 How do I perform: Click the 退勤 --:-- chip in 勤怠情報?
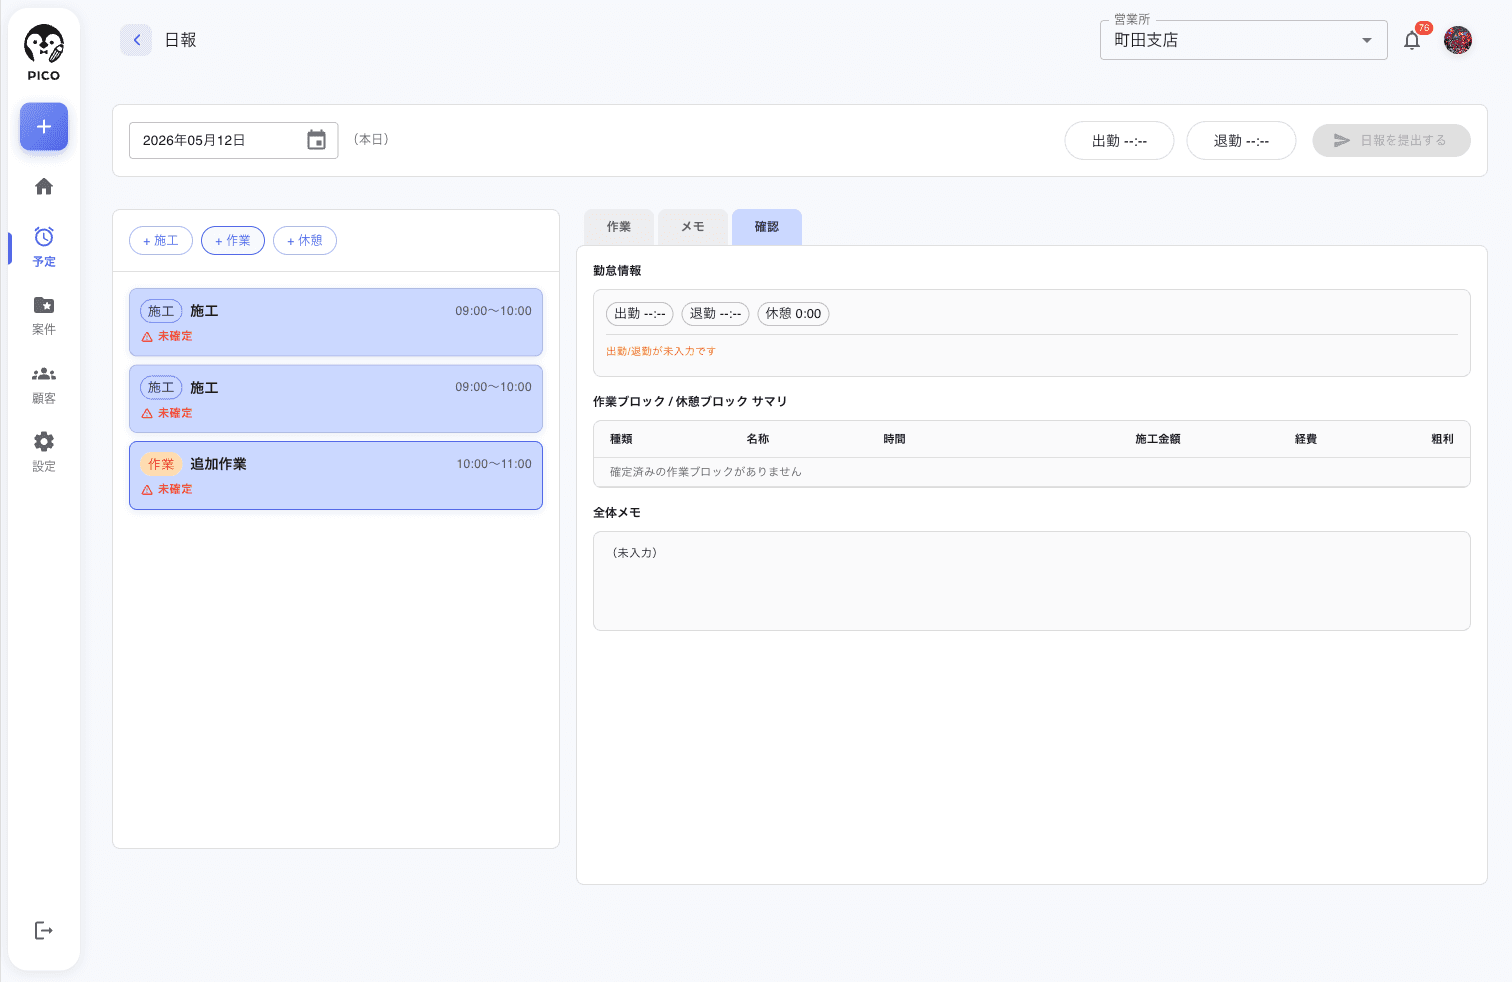[x=715, y=314]
